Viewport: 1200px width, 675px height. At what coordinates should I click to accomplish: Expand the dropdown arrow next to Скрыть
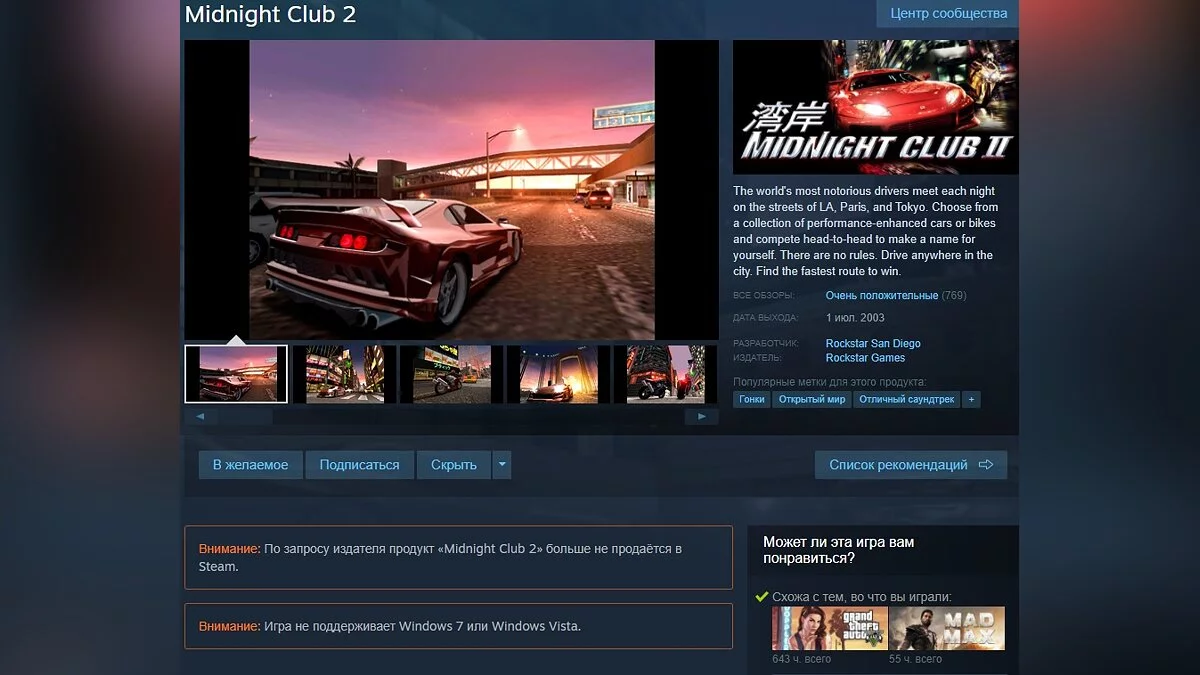click(502, 465)
